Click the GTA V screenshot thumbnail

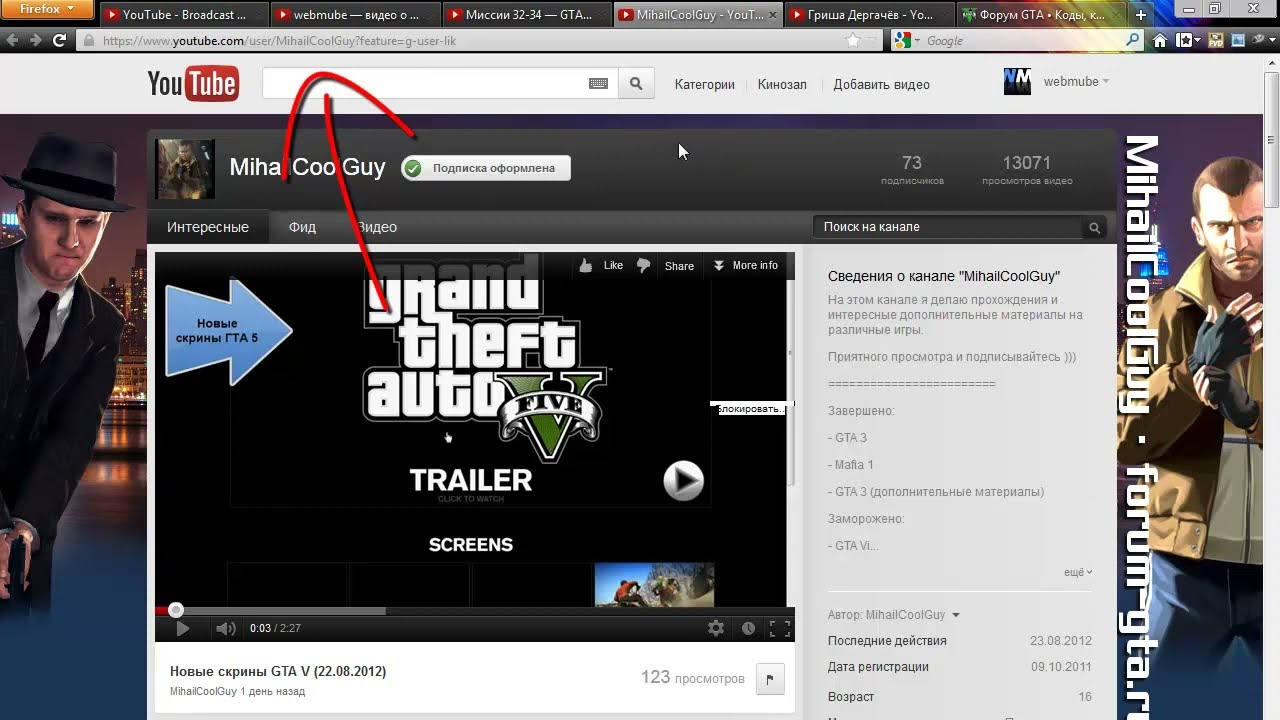pyautogui.click(x=654, y=584)
